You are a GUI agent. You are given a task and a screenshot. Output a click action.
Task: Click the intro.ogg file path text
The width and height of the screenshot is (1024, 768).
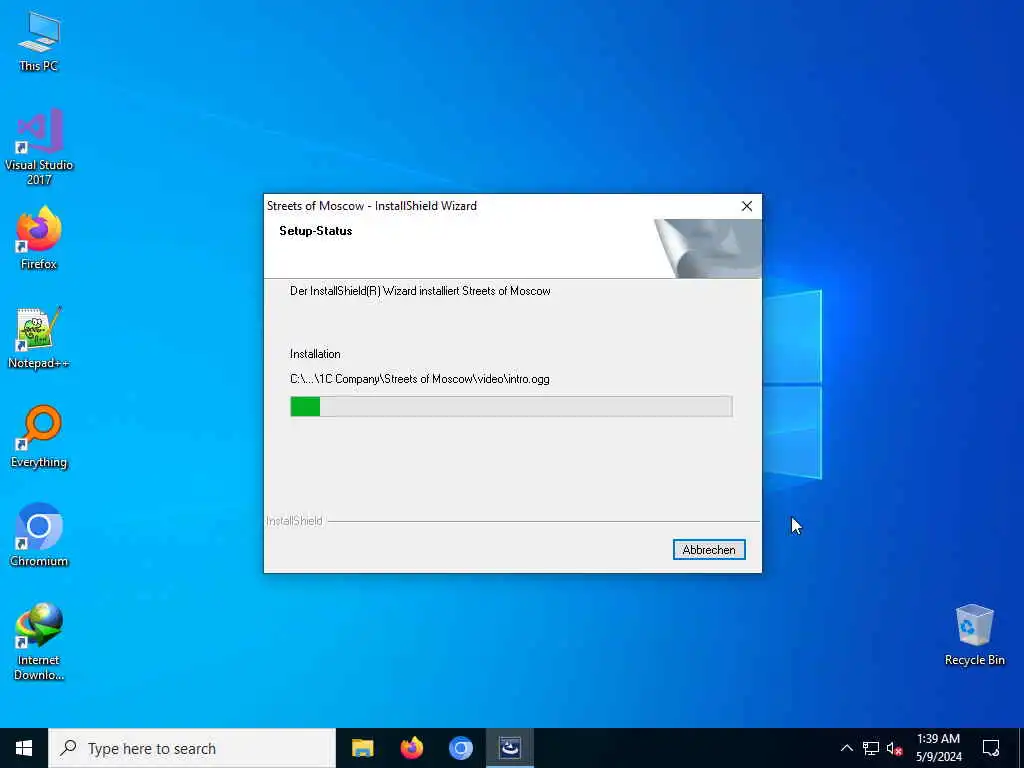point(419,379)
